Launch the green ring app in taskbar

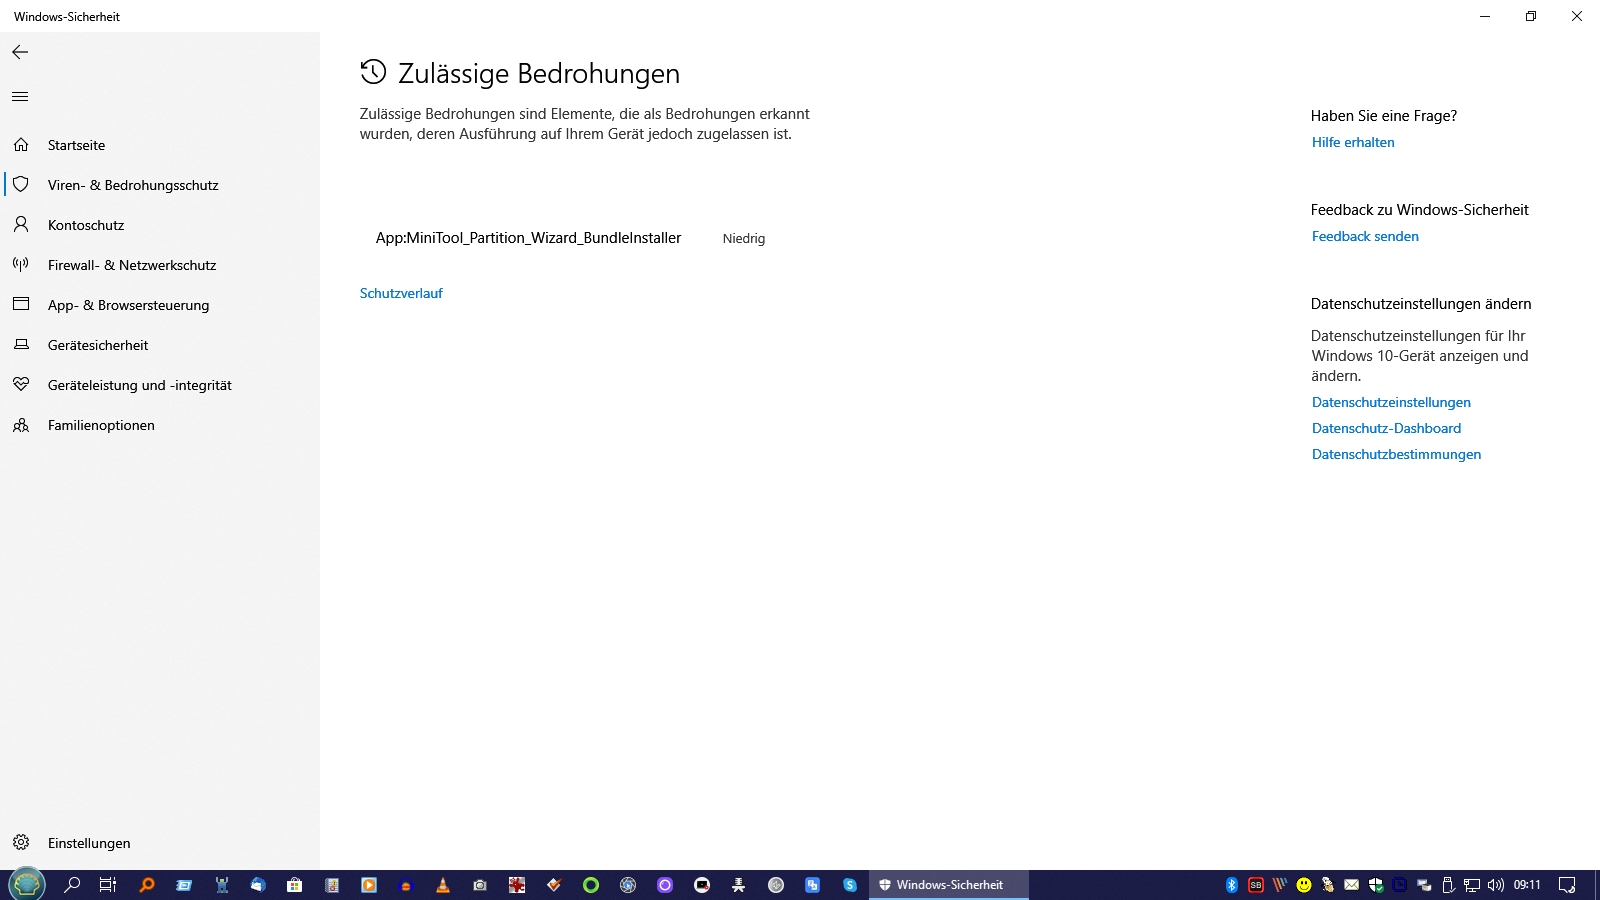coord(591,885)
